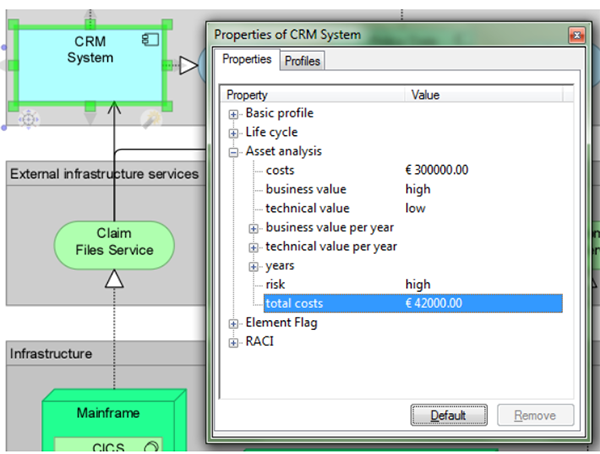Click the Basic profile label
This screenshot has height=454, width=600.
click(x=279, y=113)
